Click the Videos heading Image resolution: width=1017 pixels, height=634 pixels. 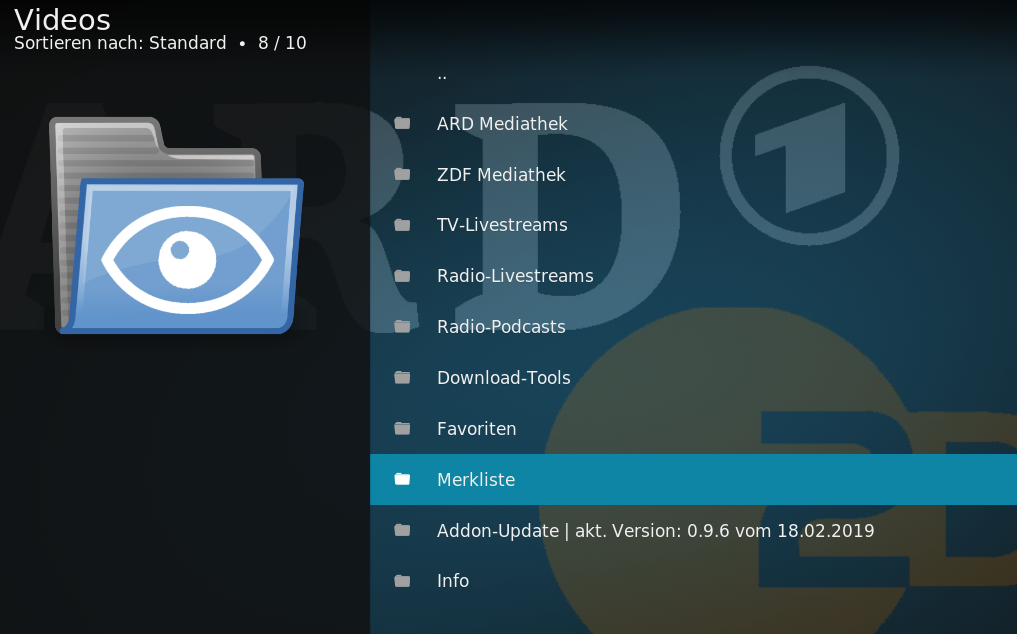click(62, 19)
